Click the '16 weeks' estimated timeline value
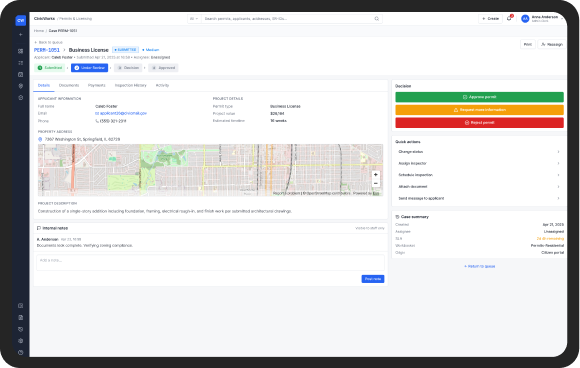 (279, 121)
